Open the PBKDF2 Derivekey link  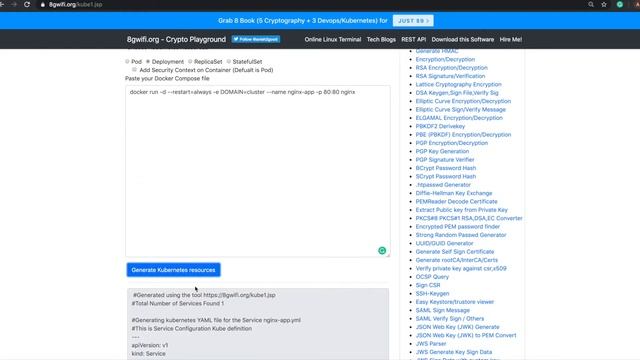click(x=440, y=126)
